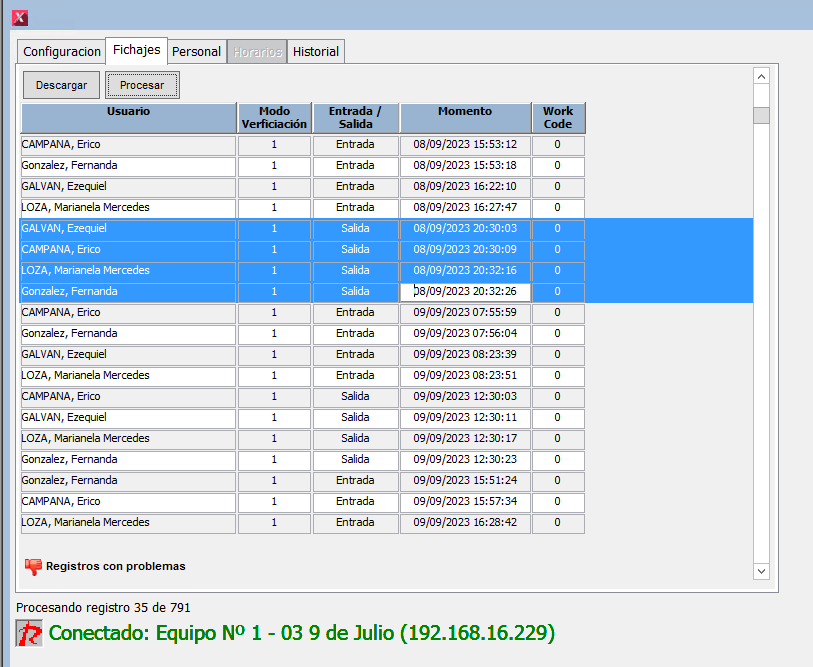Click the red X application icon
This screenshot has height=667, width=813.
(19, 17)
